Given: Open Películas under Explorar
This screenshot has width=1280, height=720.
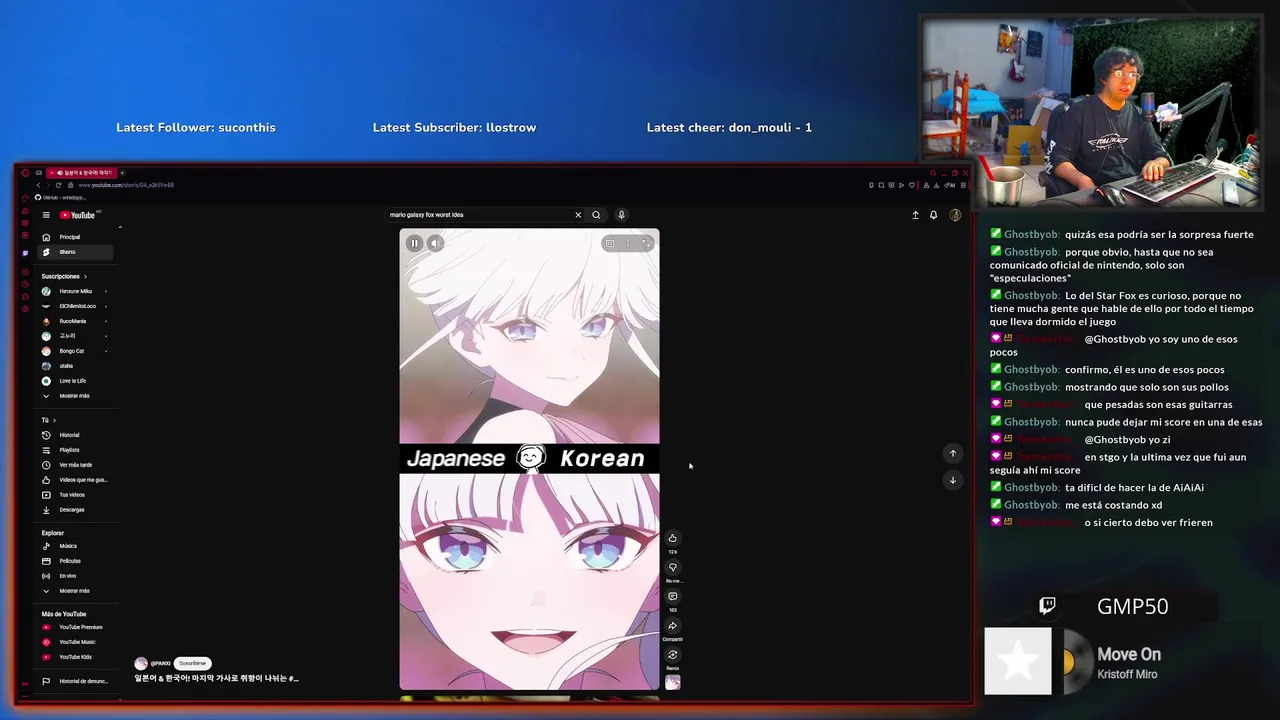Looking at the screenshot, I should (x=77, y=561).
